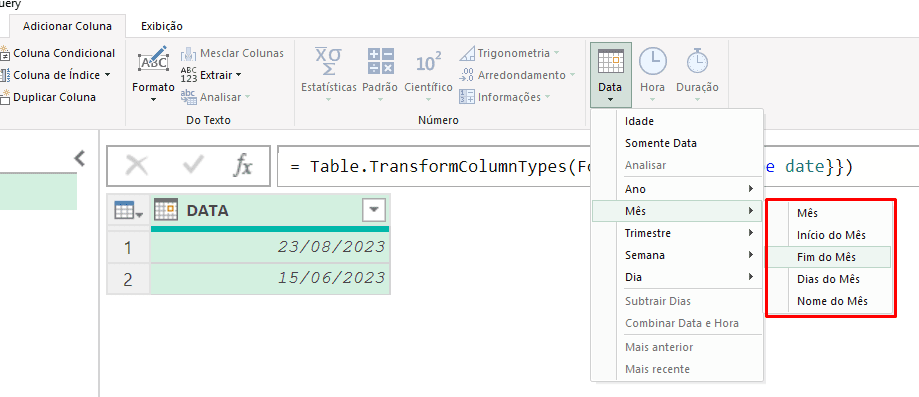919x397 pixels.
Task: Collapse the queries pane with the chevron
Action: point(80,158)
